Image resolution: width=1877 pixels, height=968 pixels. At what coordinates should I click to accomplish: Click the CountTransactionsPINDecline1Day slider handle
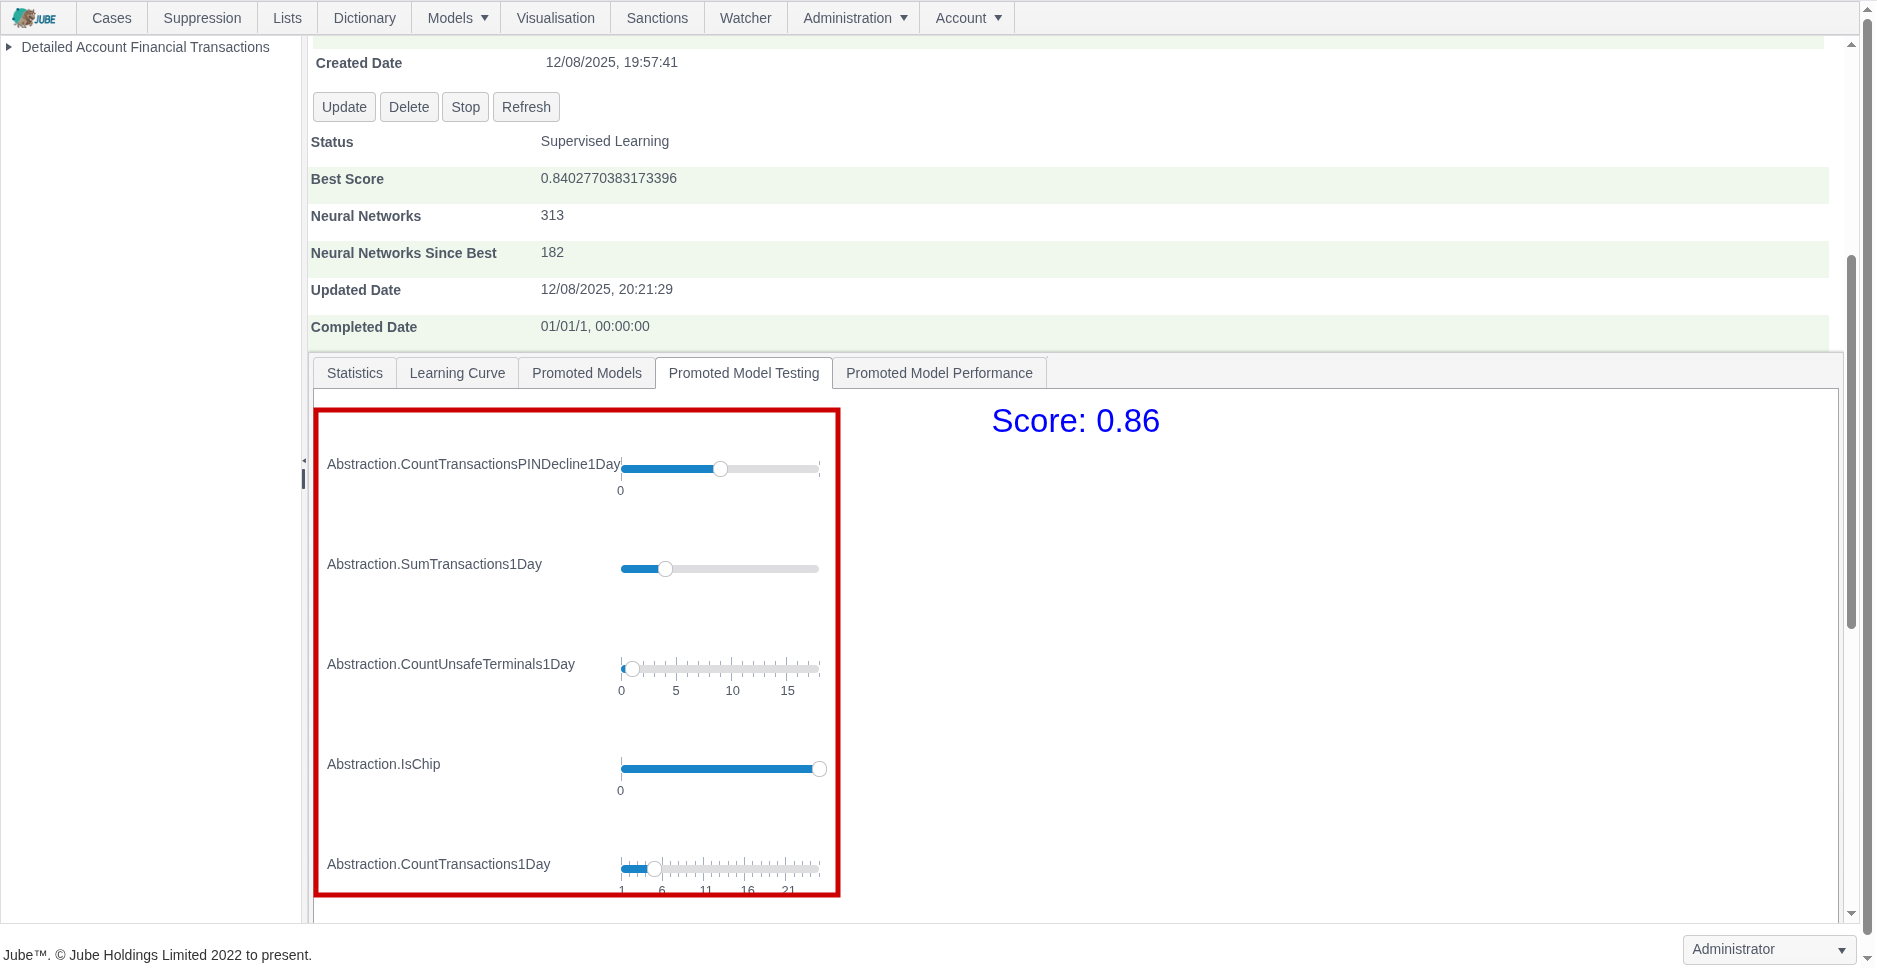pyautogui.click(x=720, y=469)
